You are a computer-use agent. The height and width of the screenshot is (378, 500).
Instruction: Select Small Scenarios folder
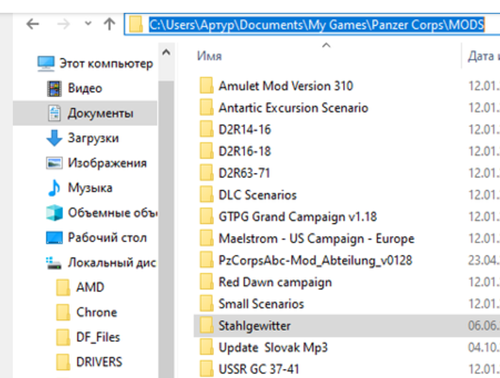[261, 304]
